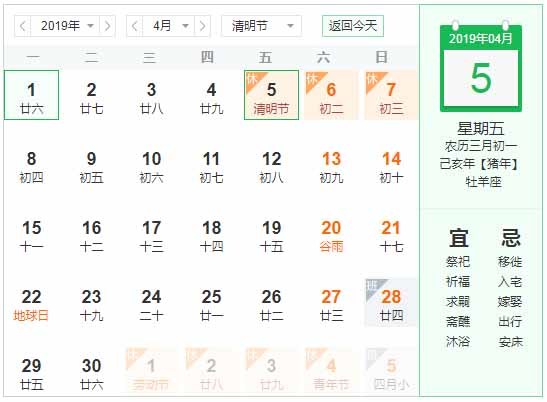547x402 pixels.
Task: Go to previous year arrow
Action: pos(23,26)
